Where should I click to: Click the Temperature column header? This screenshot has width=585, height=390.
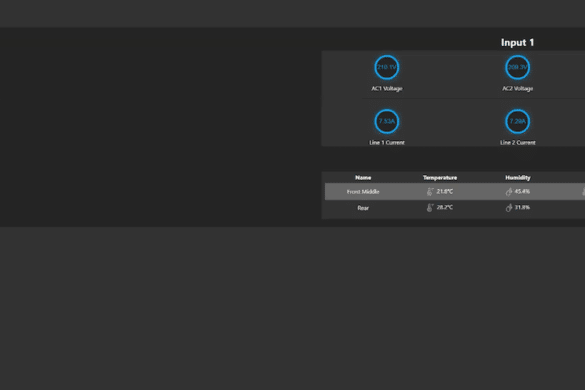(440, 178)
